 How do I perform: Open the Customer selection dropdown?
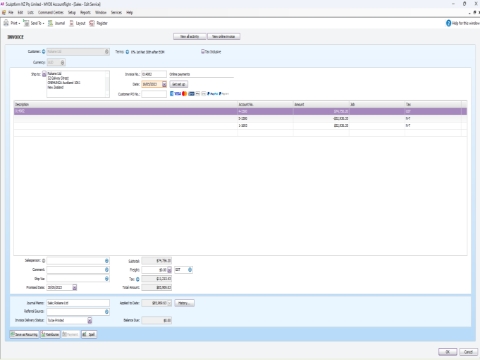click(x=107, y=52)
